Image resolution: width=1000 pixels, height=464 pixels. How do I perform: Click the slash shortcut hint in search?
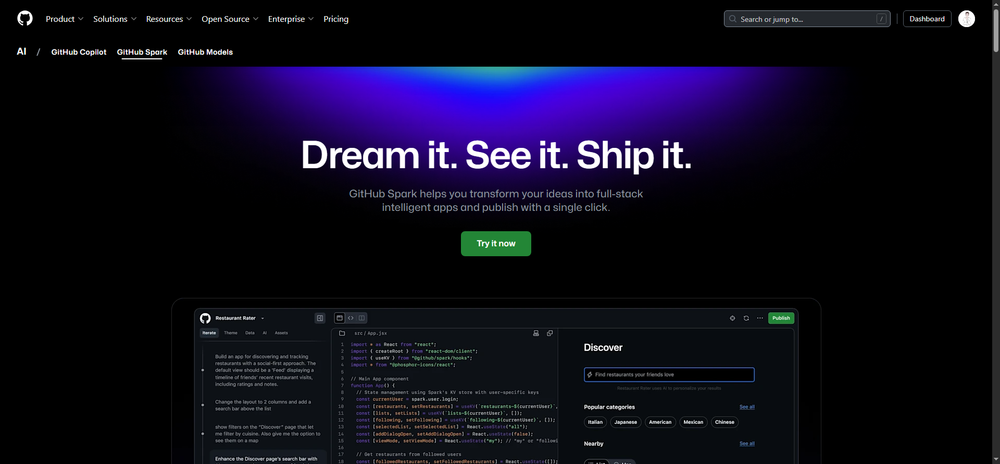coord(881,19)
